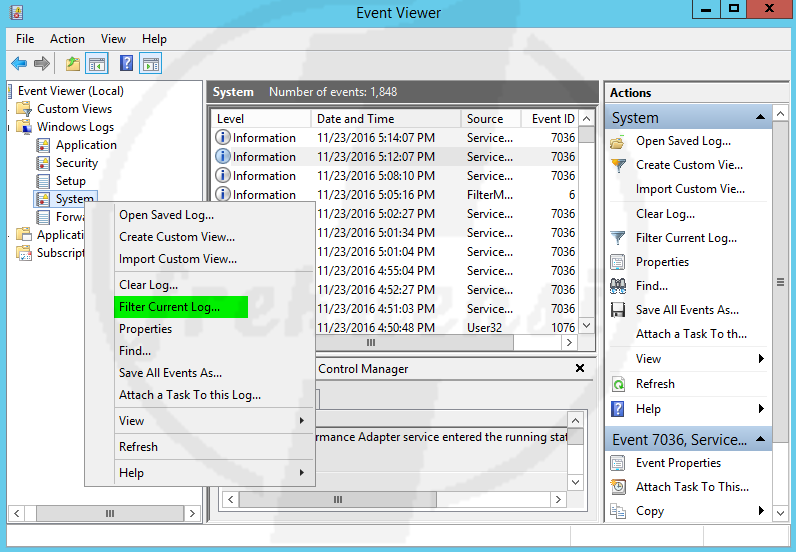This screenshot has width=796, height=552.
Task: Expand the View submenu arrow in Actions pane
Action: [x=761, y=359]
